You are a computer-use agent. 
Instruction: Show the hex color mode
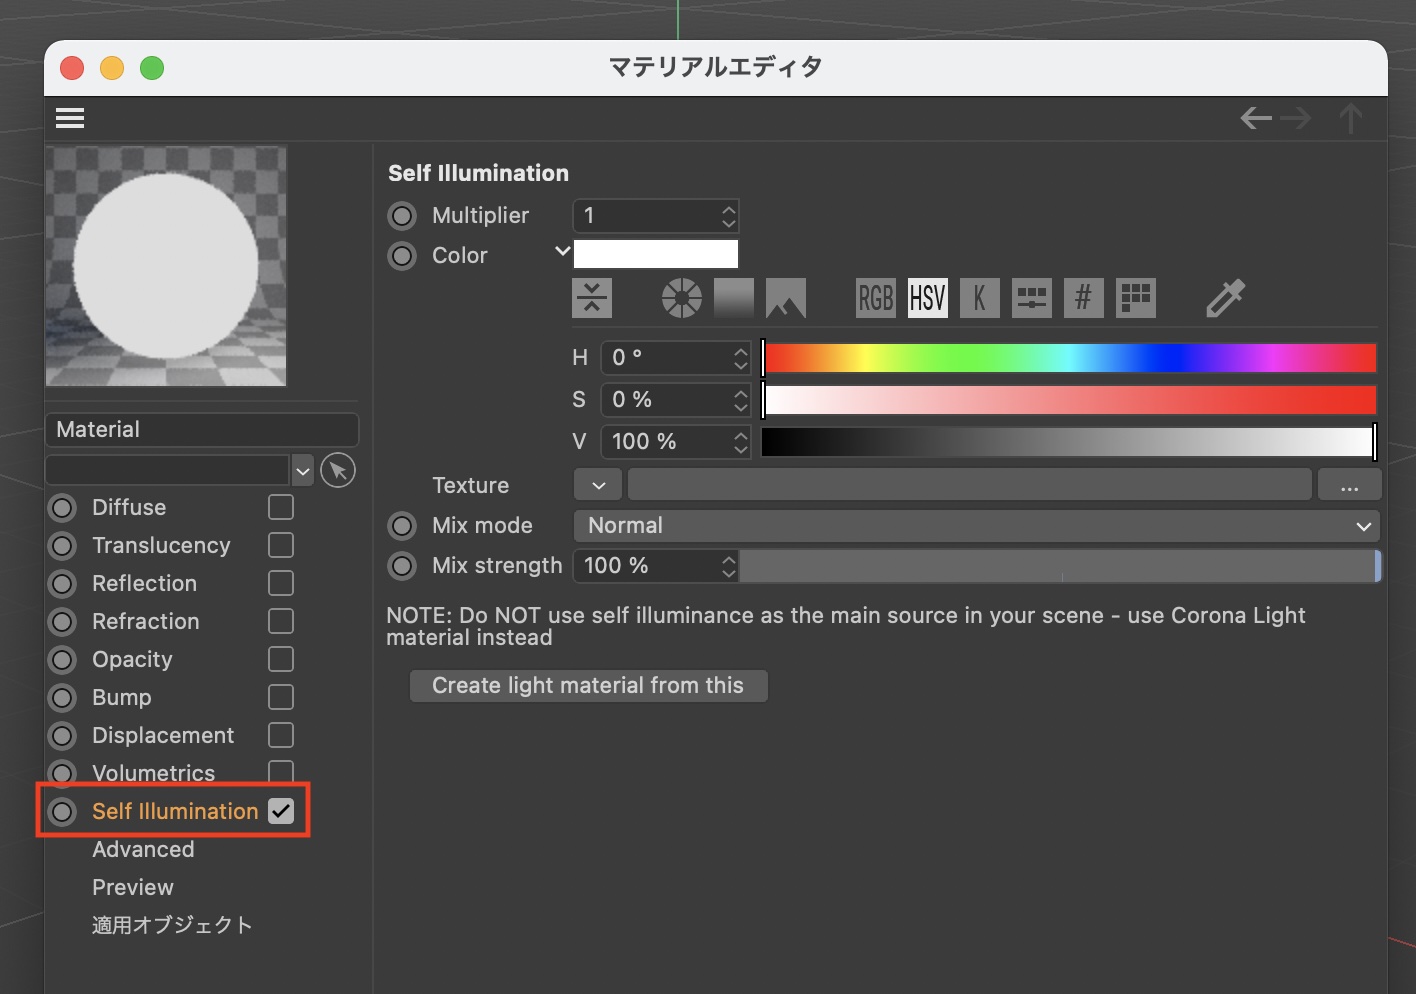[x=1083, y=298]
